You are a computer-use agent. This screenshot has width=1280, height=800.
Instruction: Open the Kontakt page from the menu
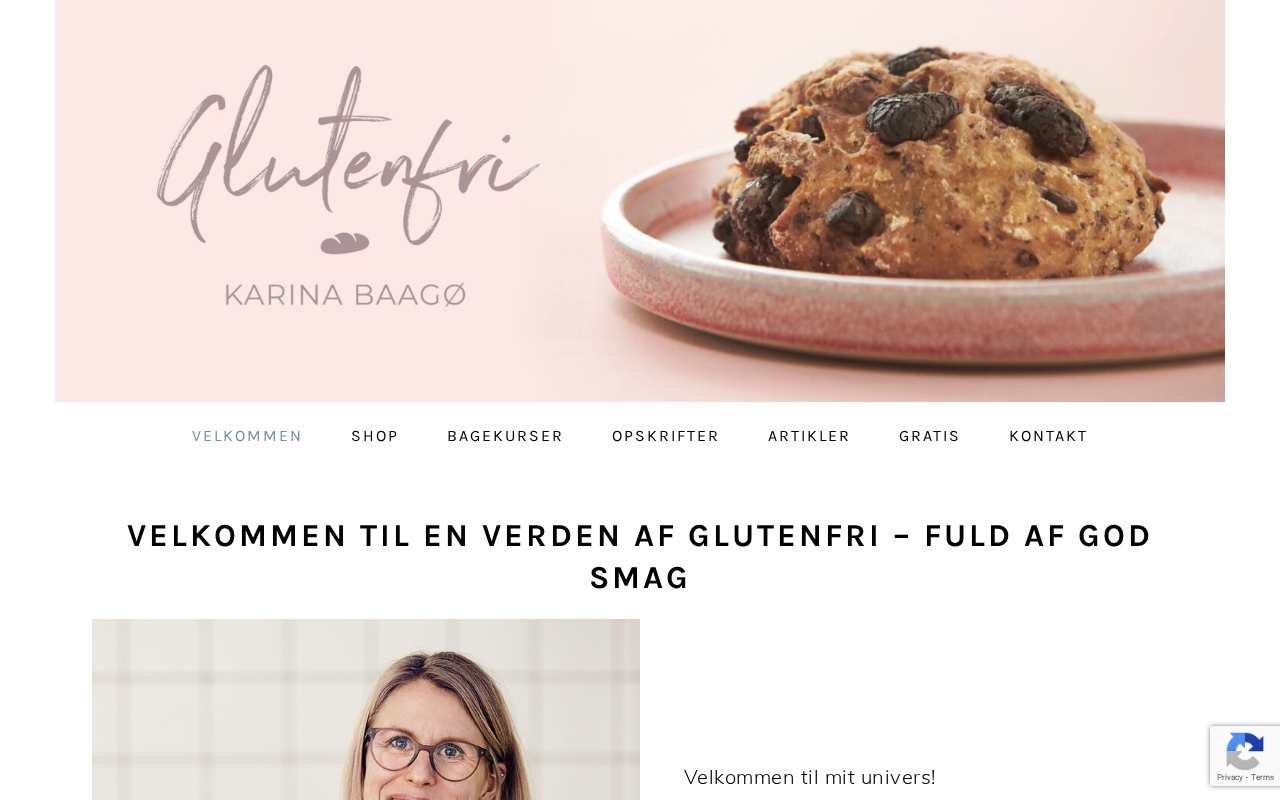1048,436
